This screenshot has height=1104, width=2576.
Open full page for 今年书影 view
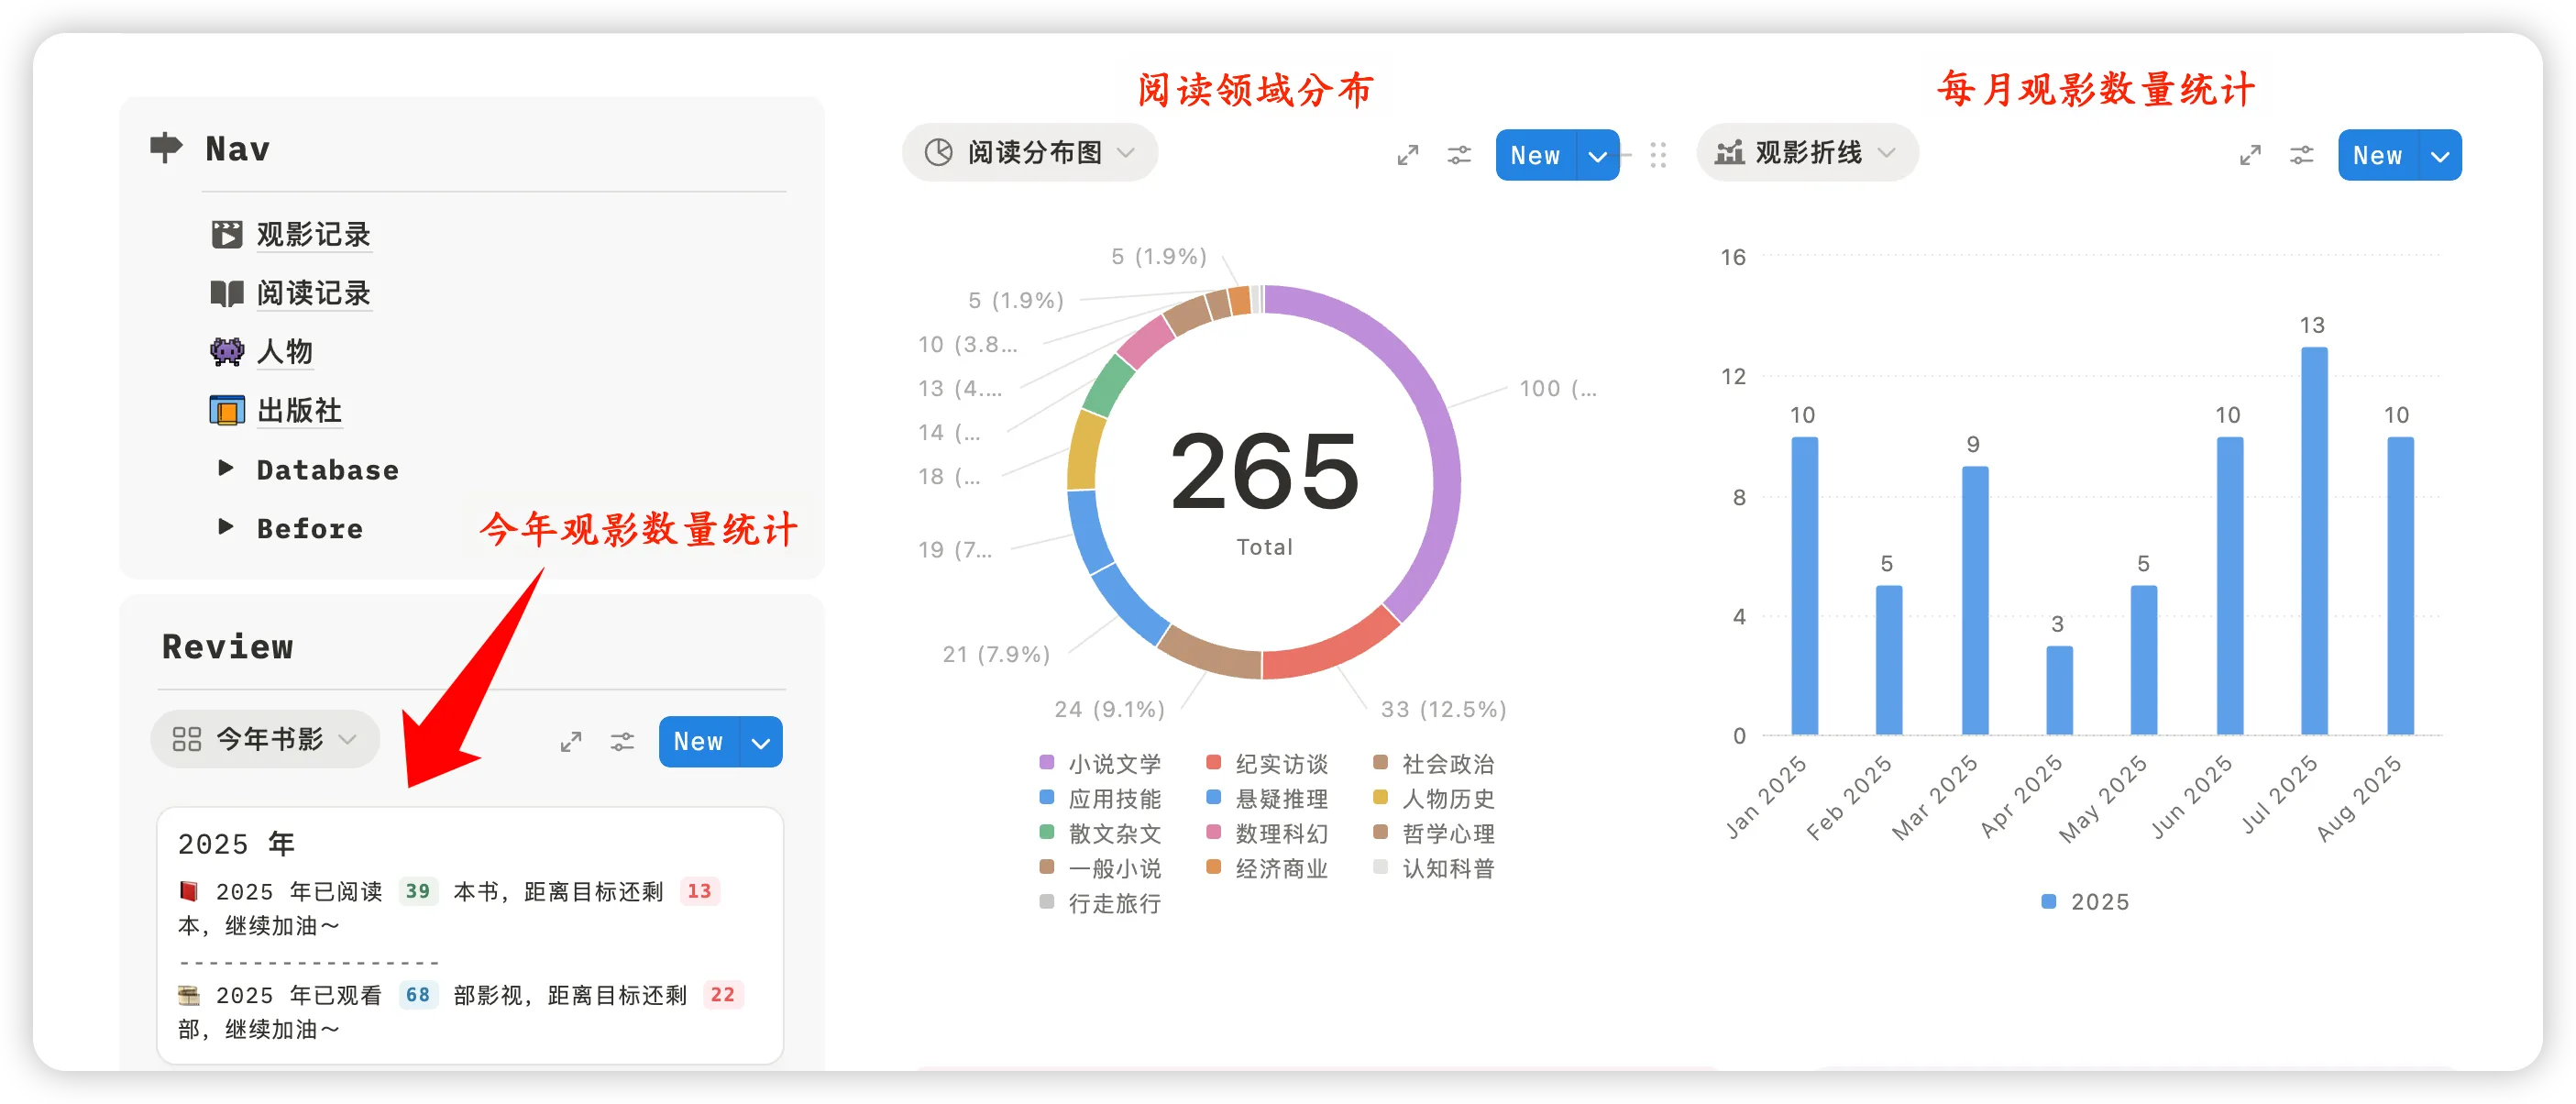point(571,741)
